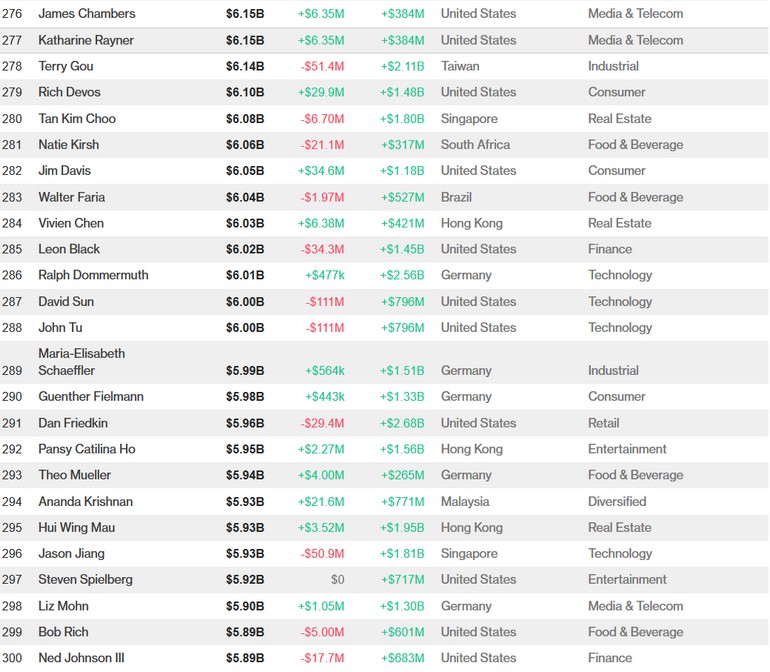Click on Katharine Rayner's name
This screenshot has width=770, height=672.
tap(85, 40)
